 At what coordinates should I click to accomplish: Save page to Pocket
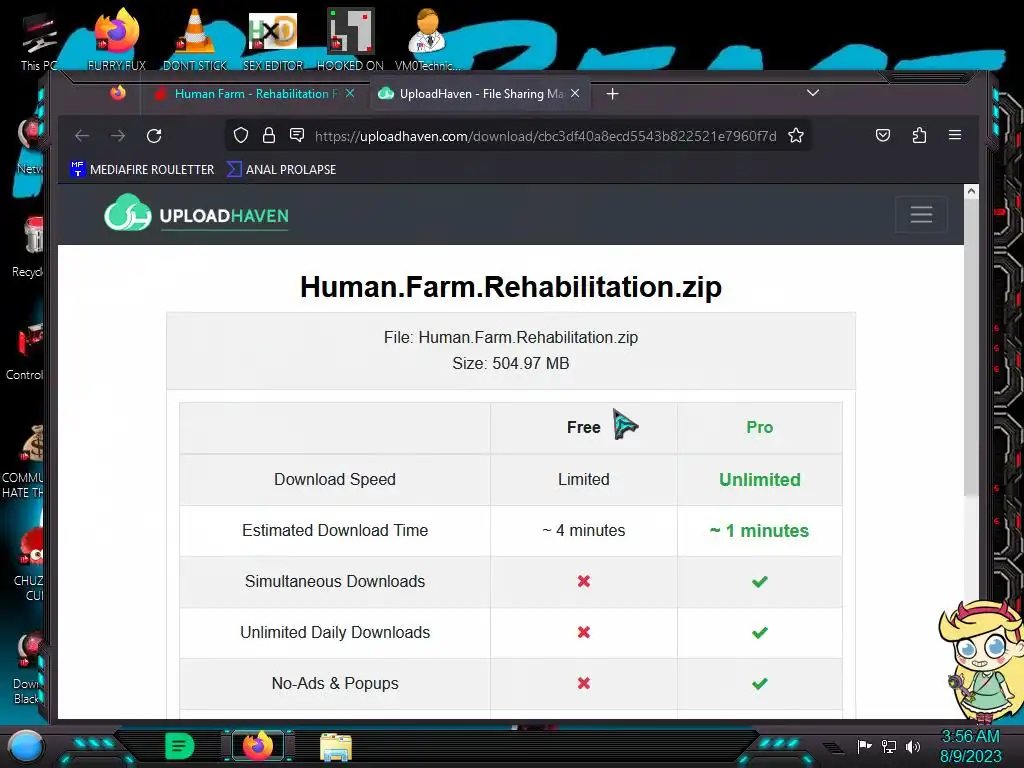click(883, 135)
